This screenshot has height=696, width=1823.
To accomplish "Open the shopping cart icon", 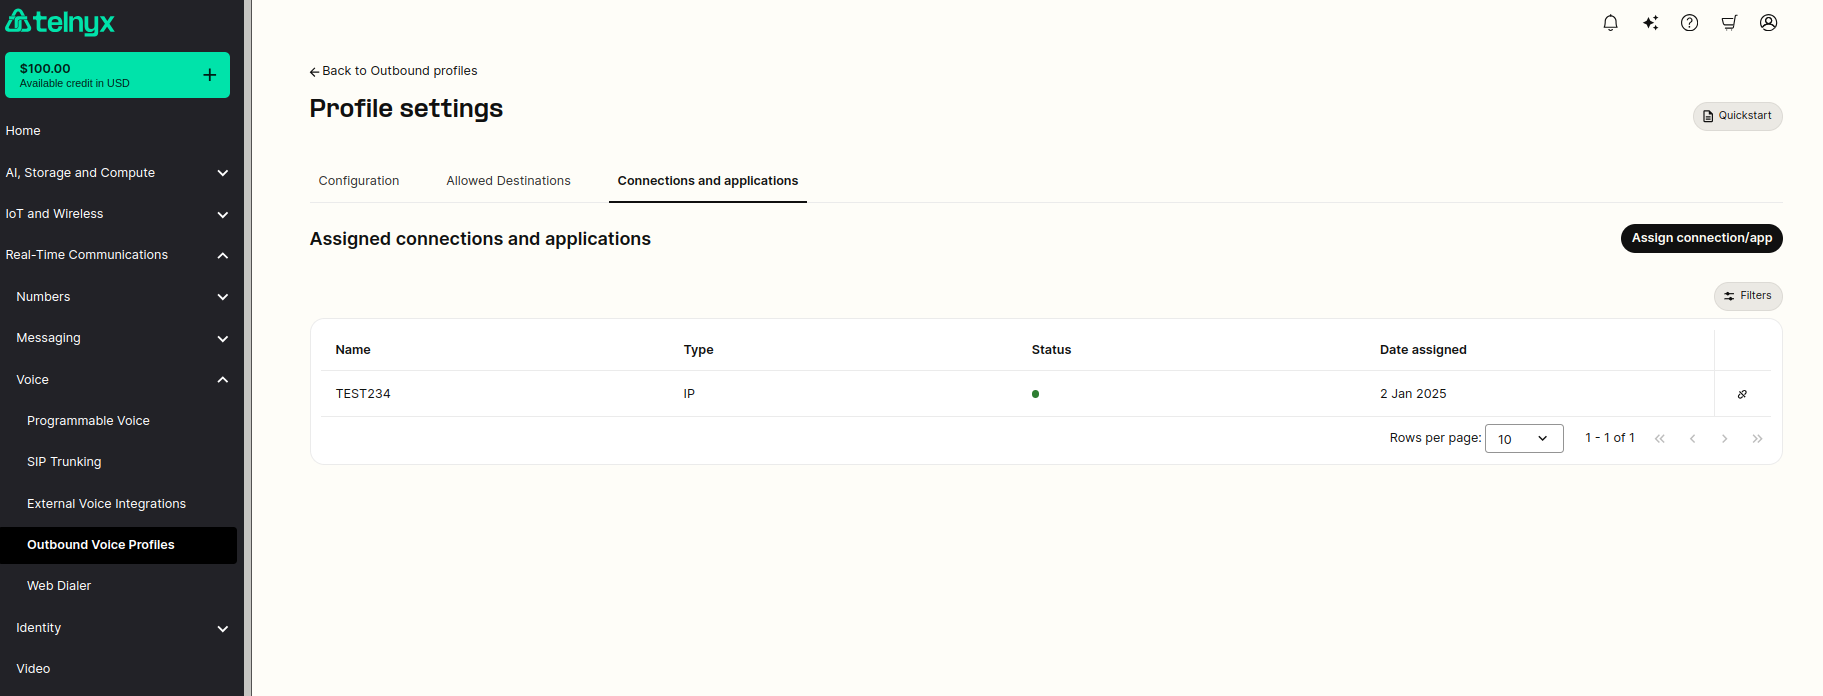I will pos(1729,23).
